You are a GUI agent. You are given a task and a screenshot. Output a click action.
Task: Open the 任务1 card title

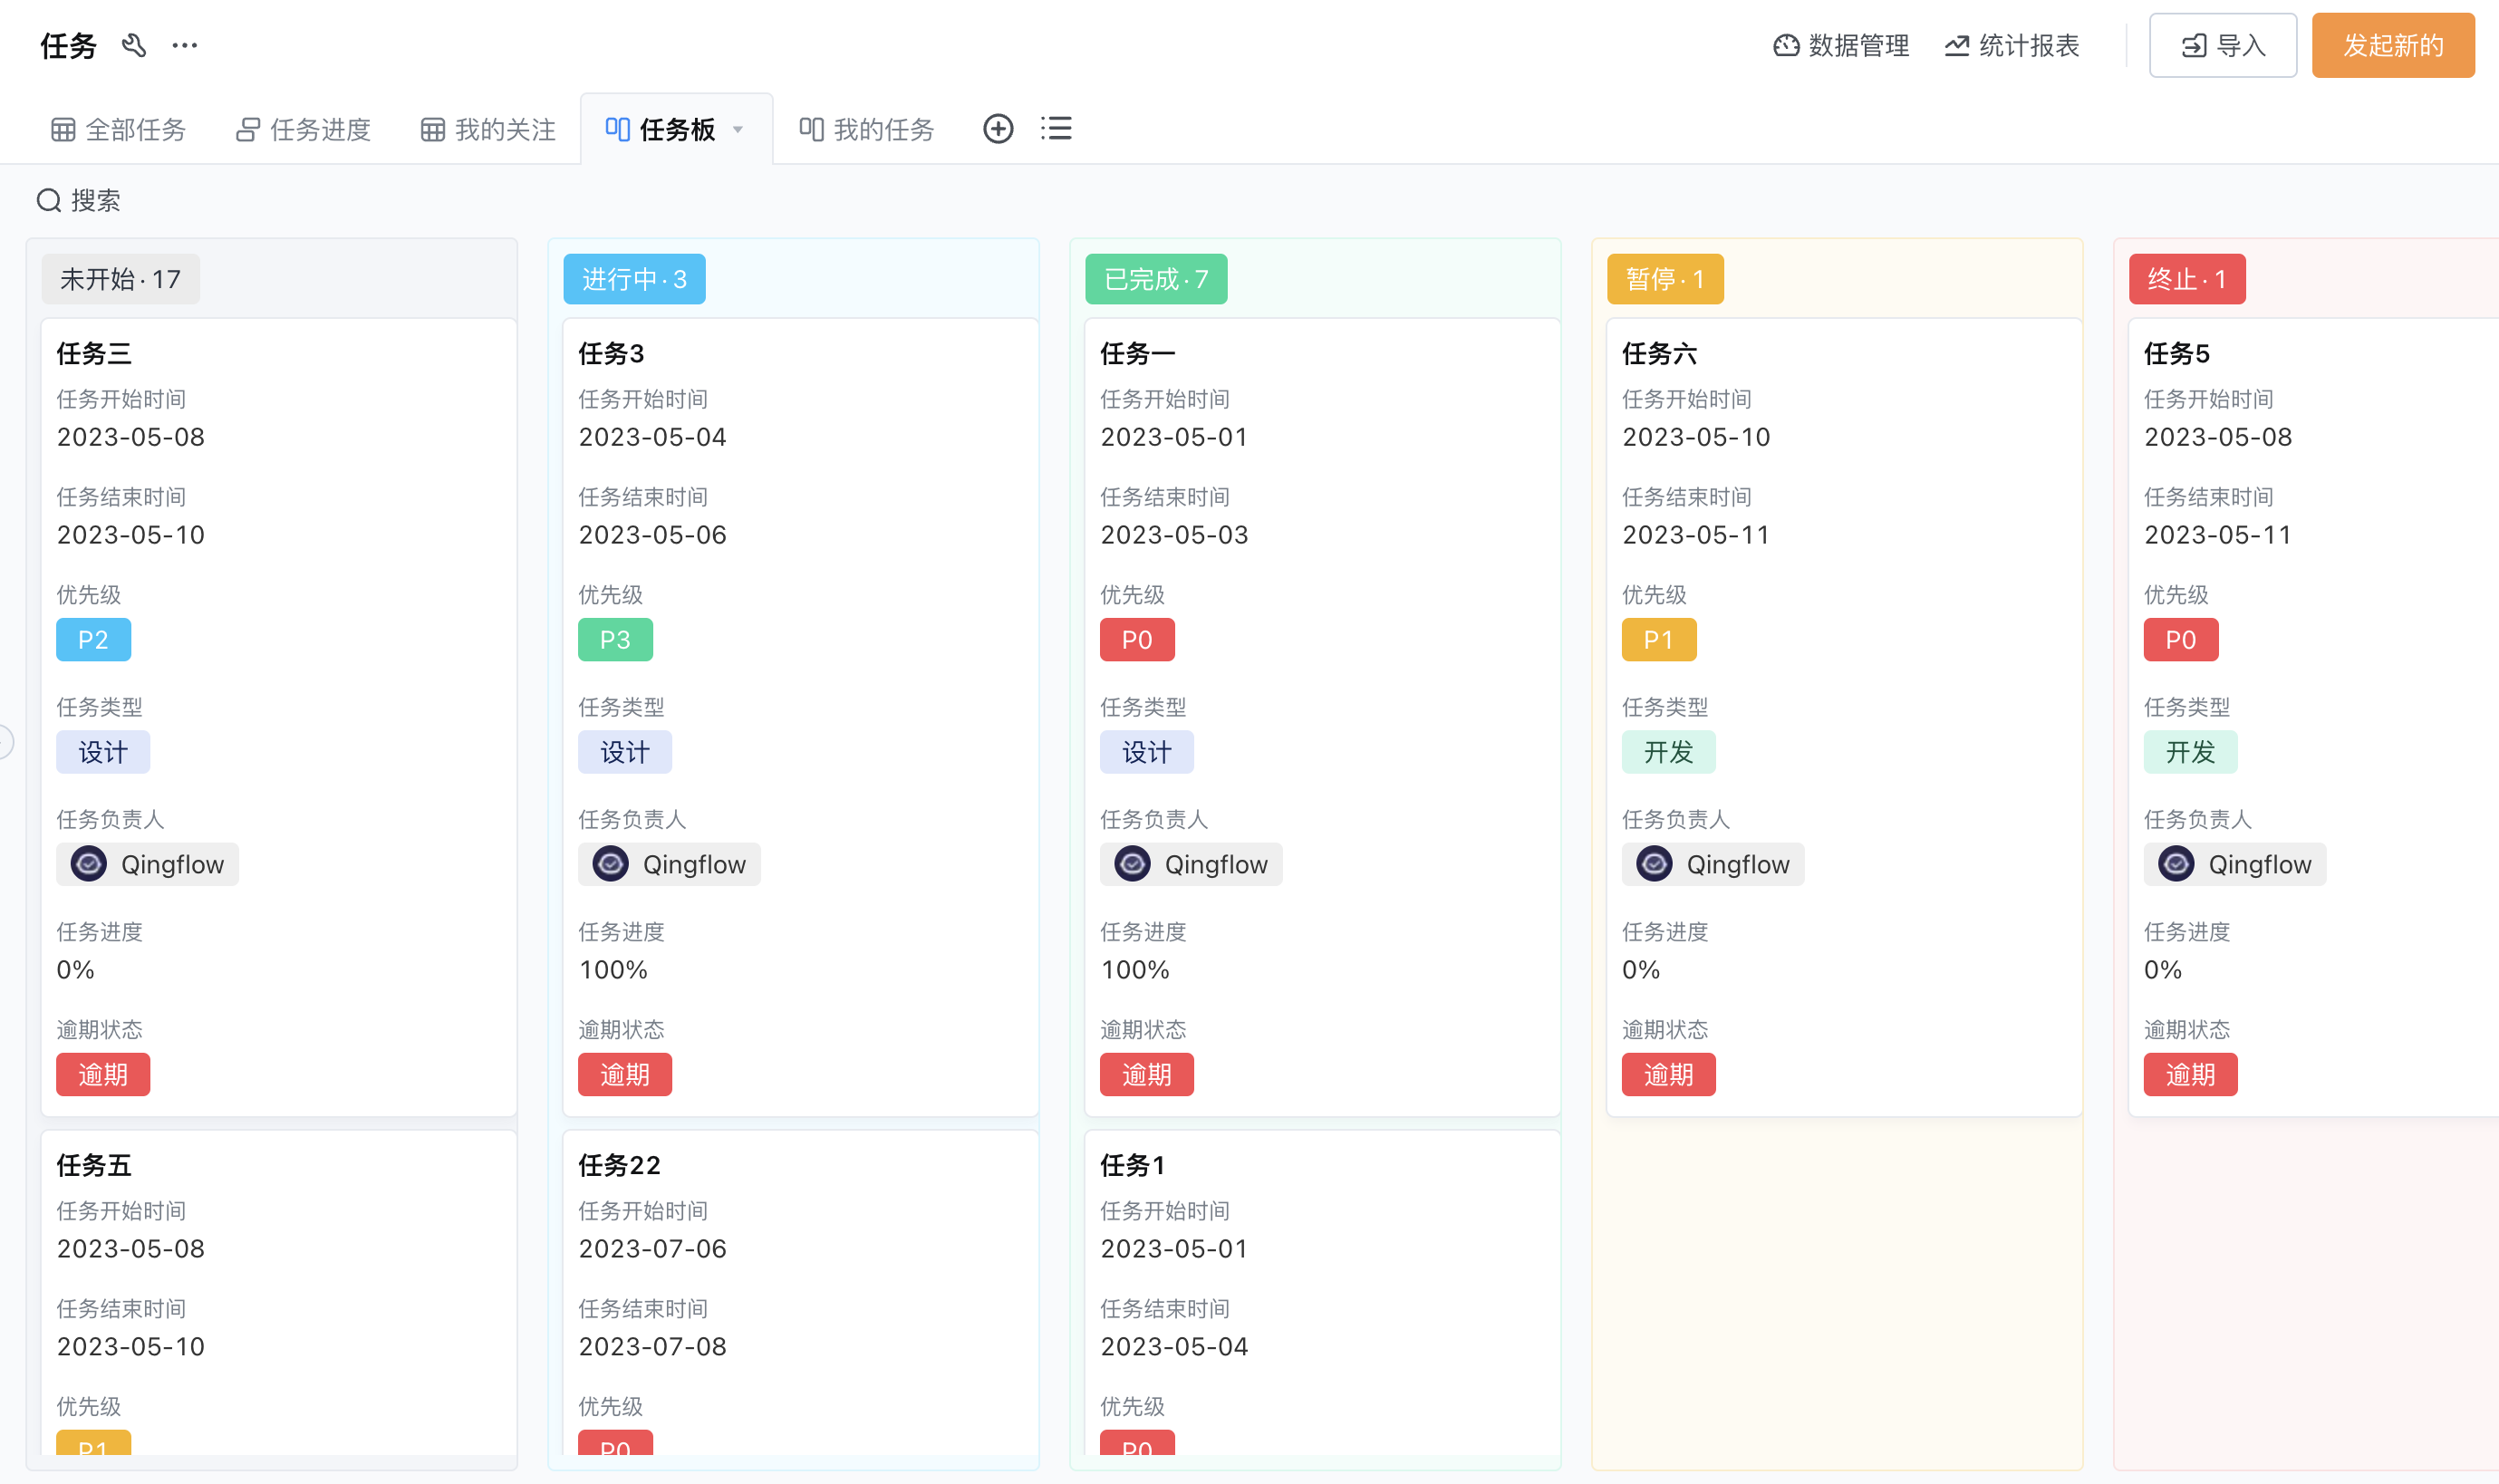1133,1165
